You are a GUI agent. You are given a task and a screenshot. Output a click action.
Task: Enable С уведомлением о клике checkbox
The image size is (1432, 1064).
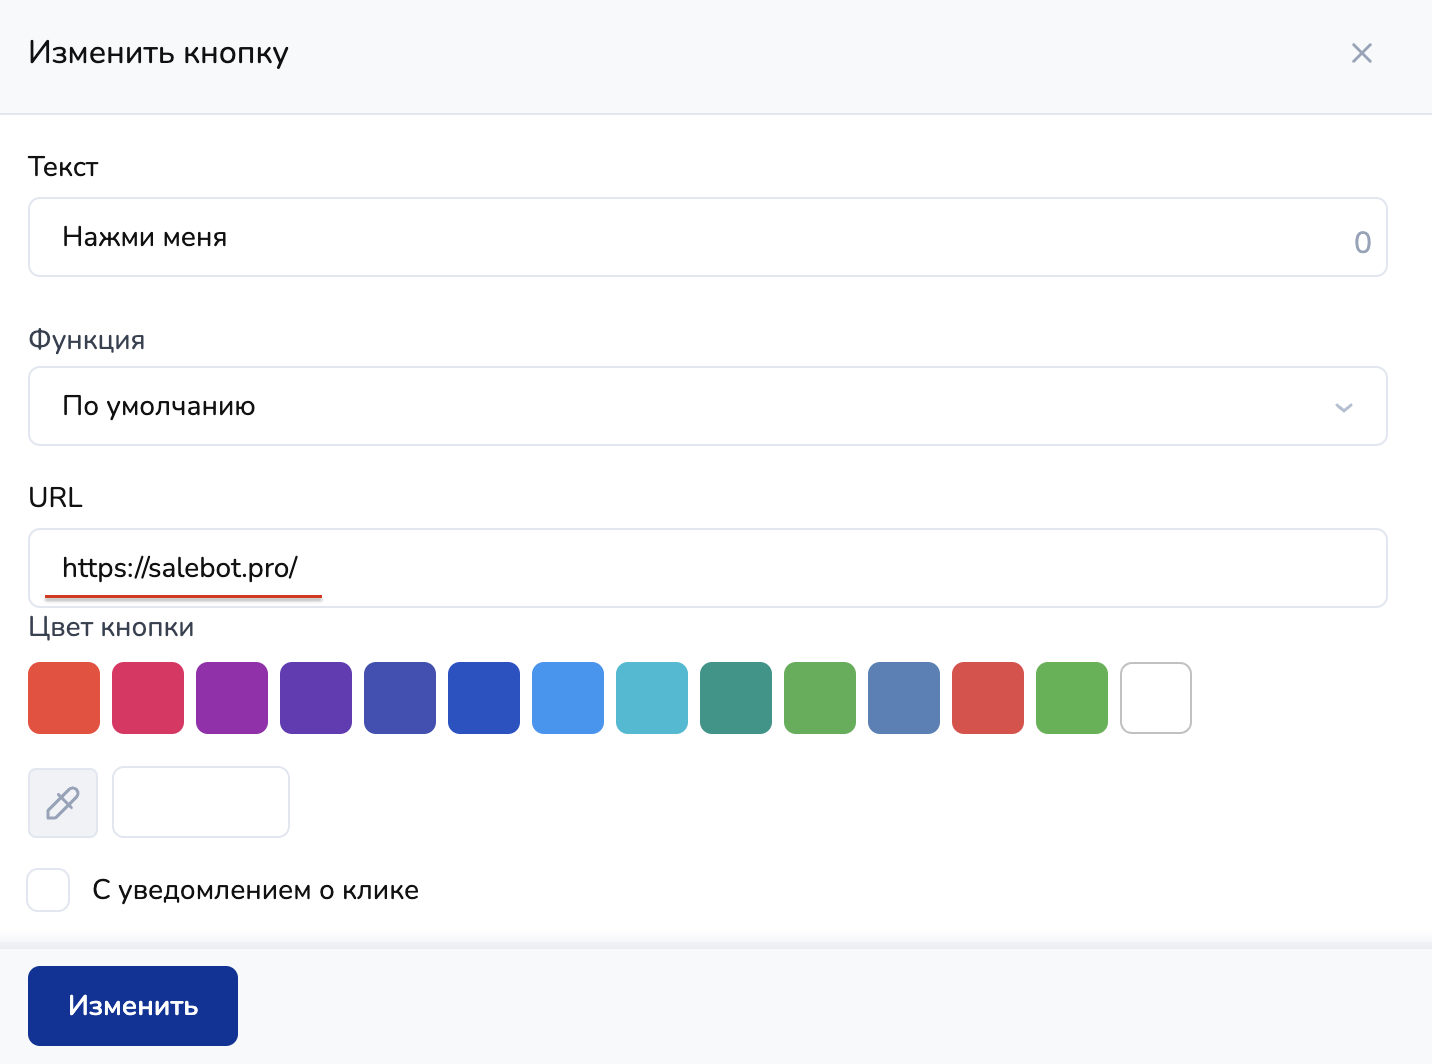(48, 890)
